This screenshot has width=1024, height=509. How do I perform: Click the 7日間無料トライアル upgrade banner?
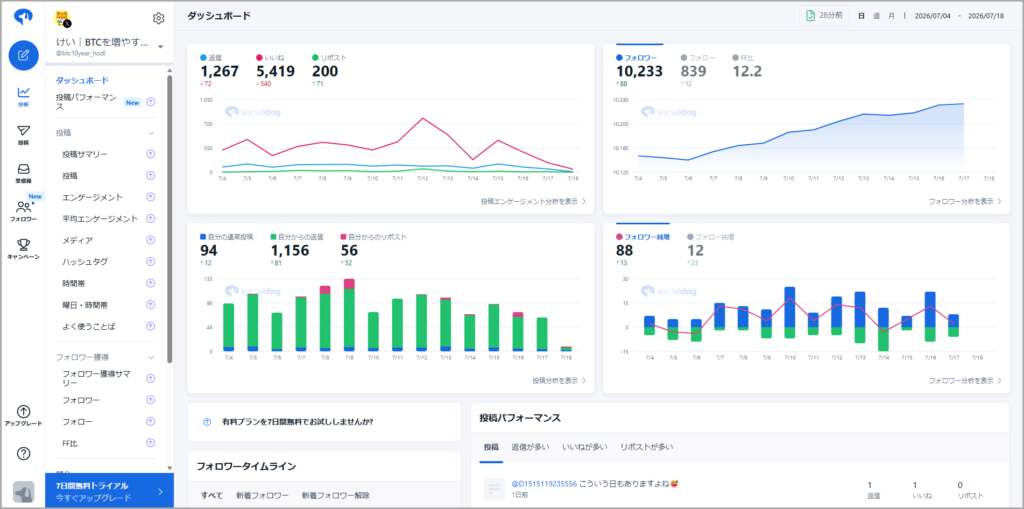click(x=109, y=491)
